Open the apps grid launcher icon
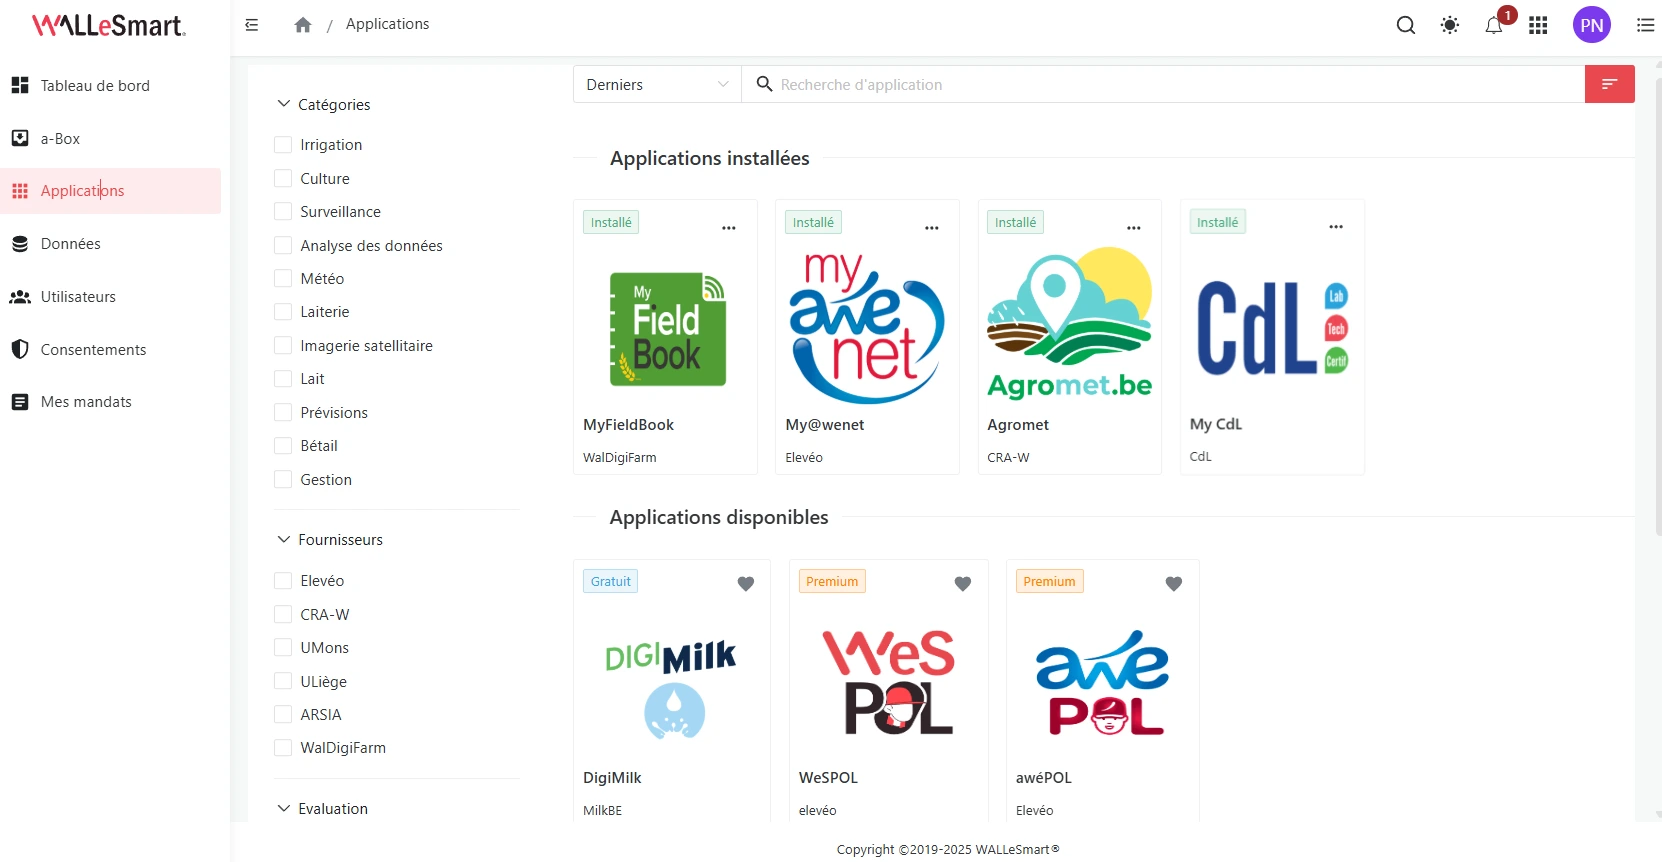Viewport: 1662px width, 862px height. coord(1538,25)
